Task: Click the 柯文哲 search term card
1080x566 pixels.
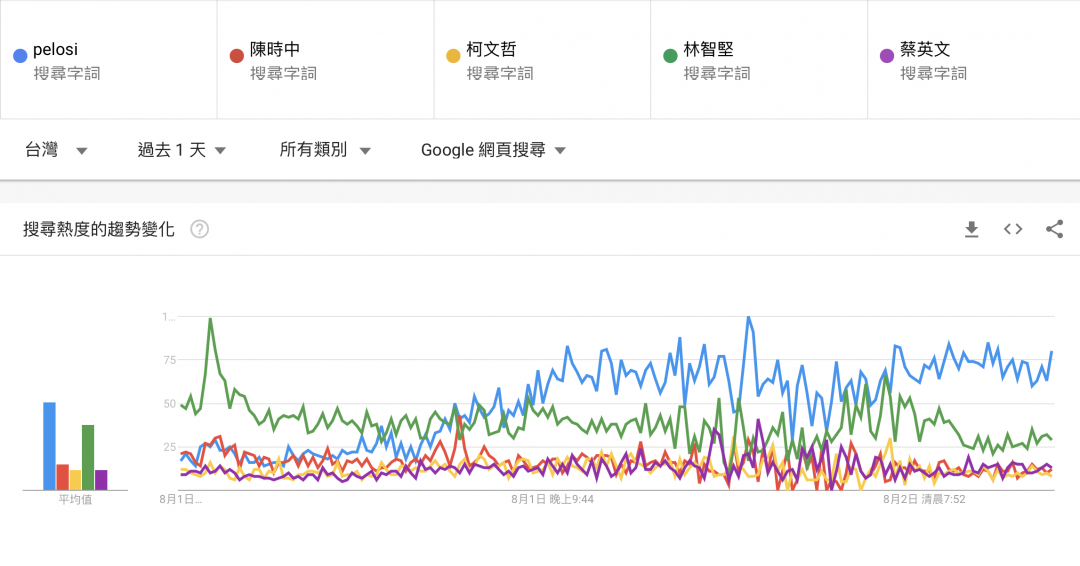Action: (542, 60)
